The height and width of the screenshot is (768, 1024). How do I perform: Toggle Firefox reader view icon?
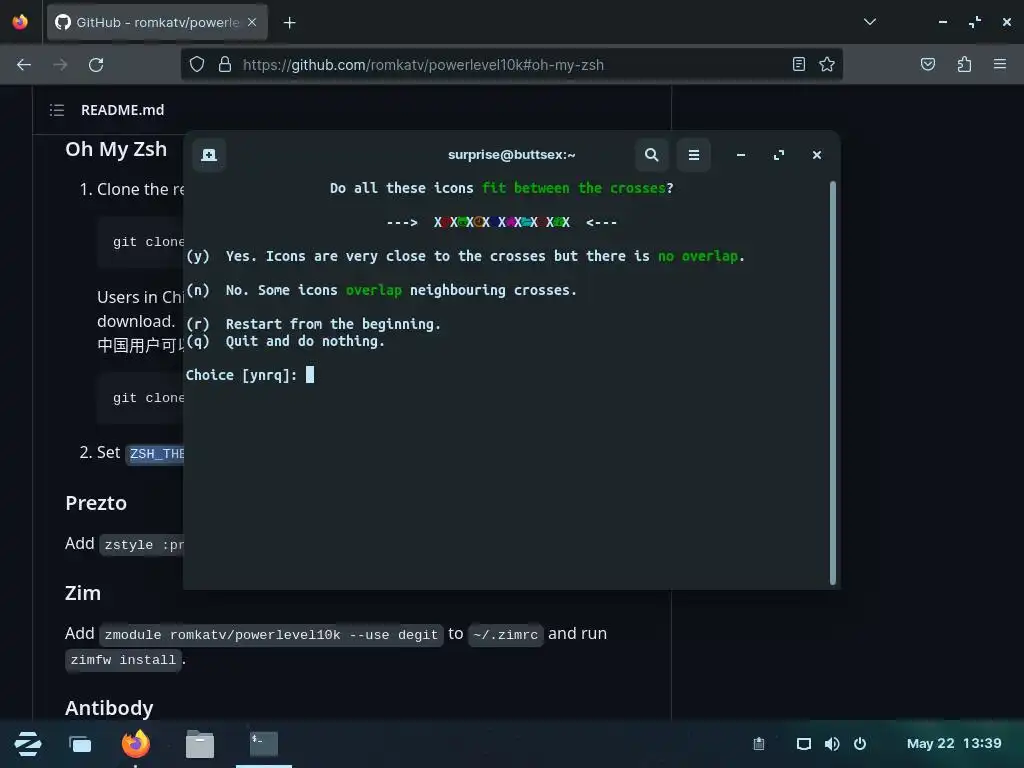pyautogui.click(x=799, y=64)
